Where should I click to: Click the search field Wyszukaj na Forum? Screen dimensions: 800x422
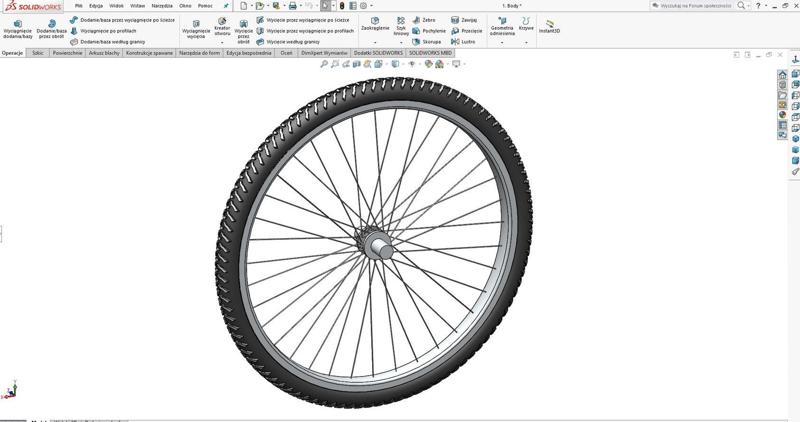pyautogui.click(x=691, y=6)
